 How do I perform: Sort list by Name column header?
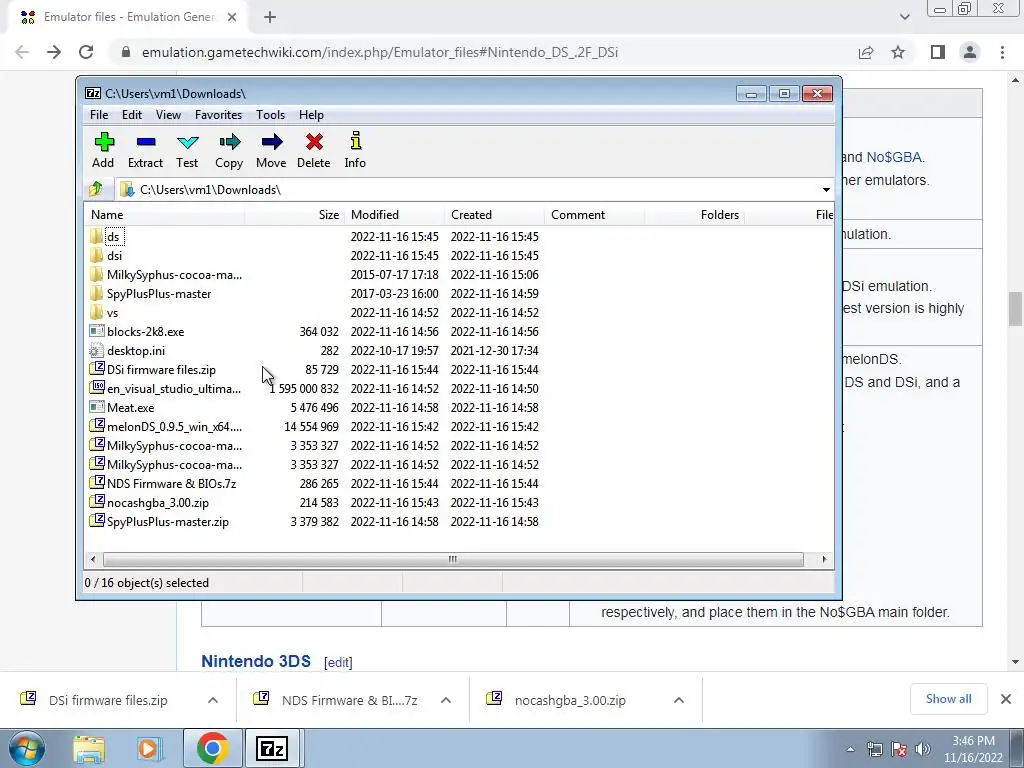(x=164, y=215)
